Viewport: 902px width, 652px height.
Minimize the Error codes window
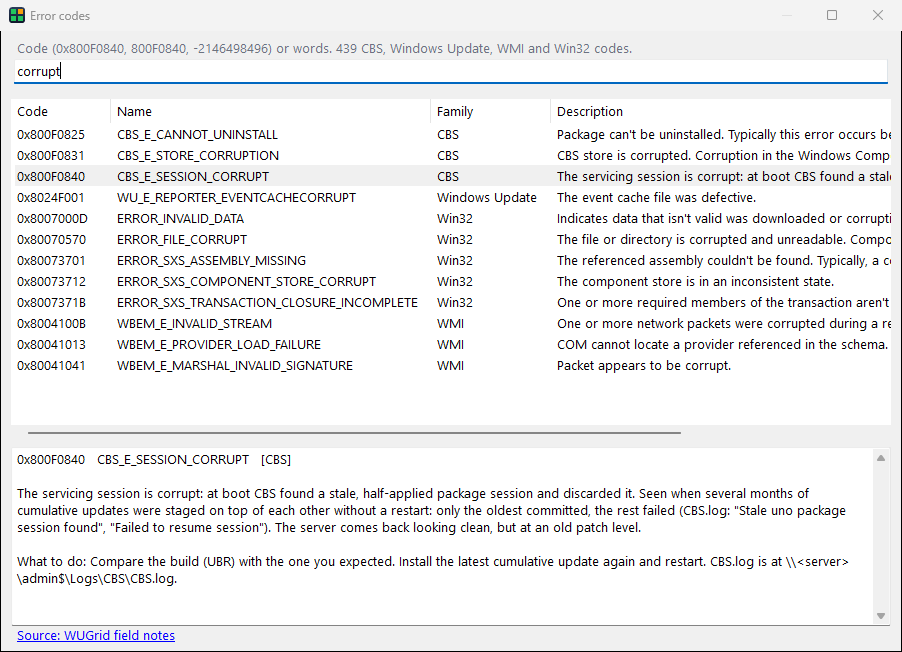[x=787, y=16]
